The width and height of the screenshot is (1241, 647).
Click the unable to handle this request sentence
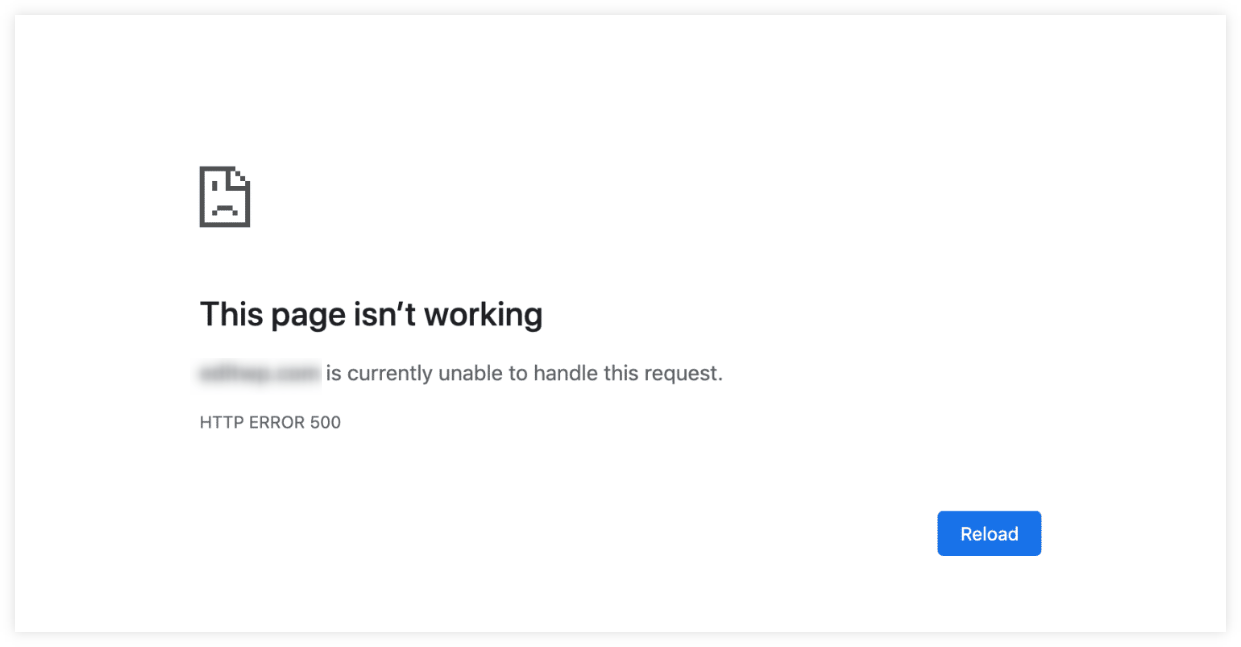coord(522,372)
